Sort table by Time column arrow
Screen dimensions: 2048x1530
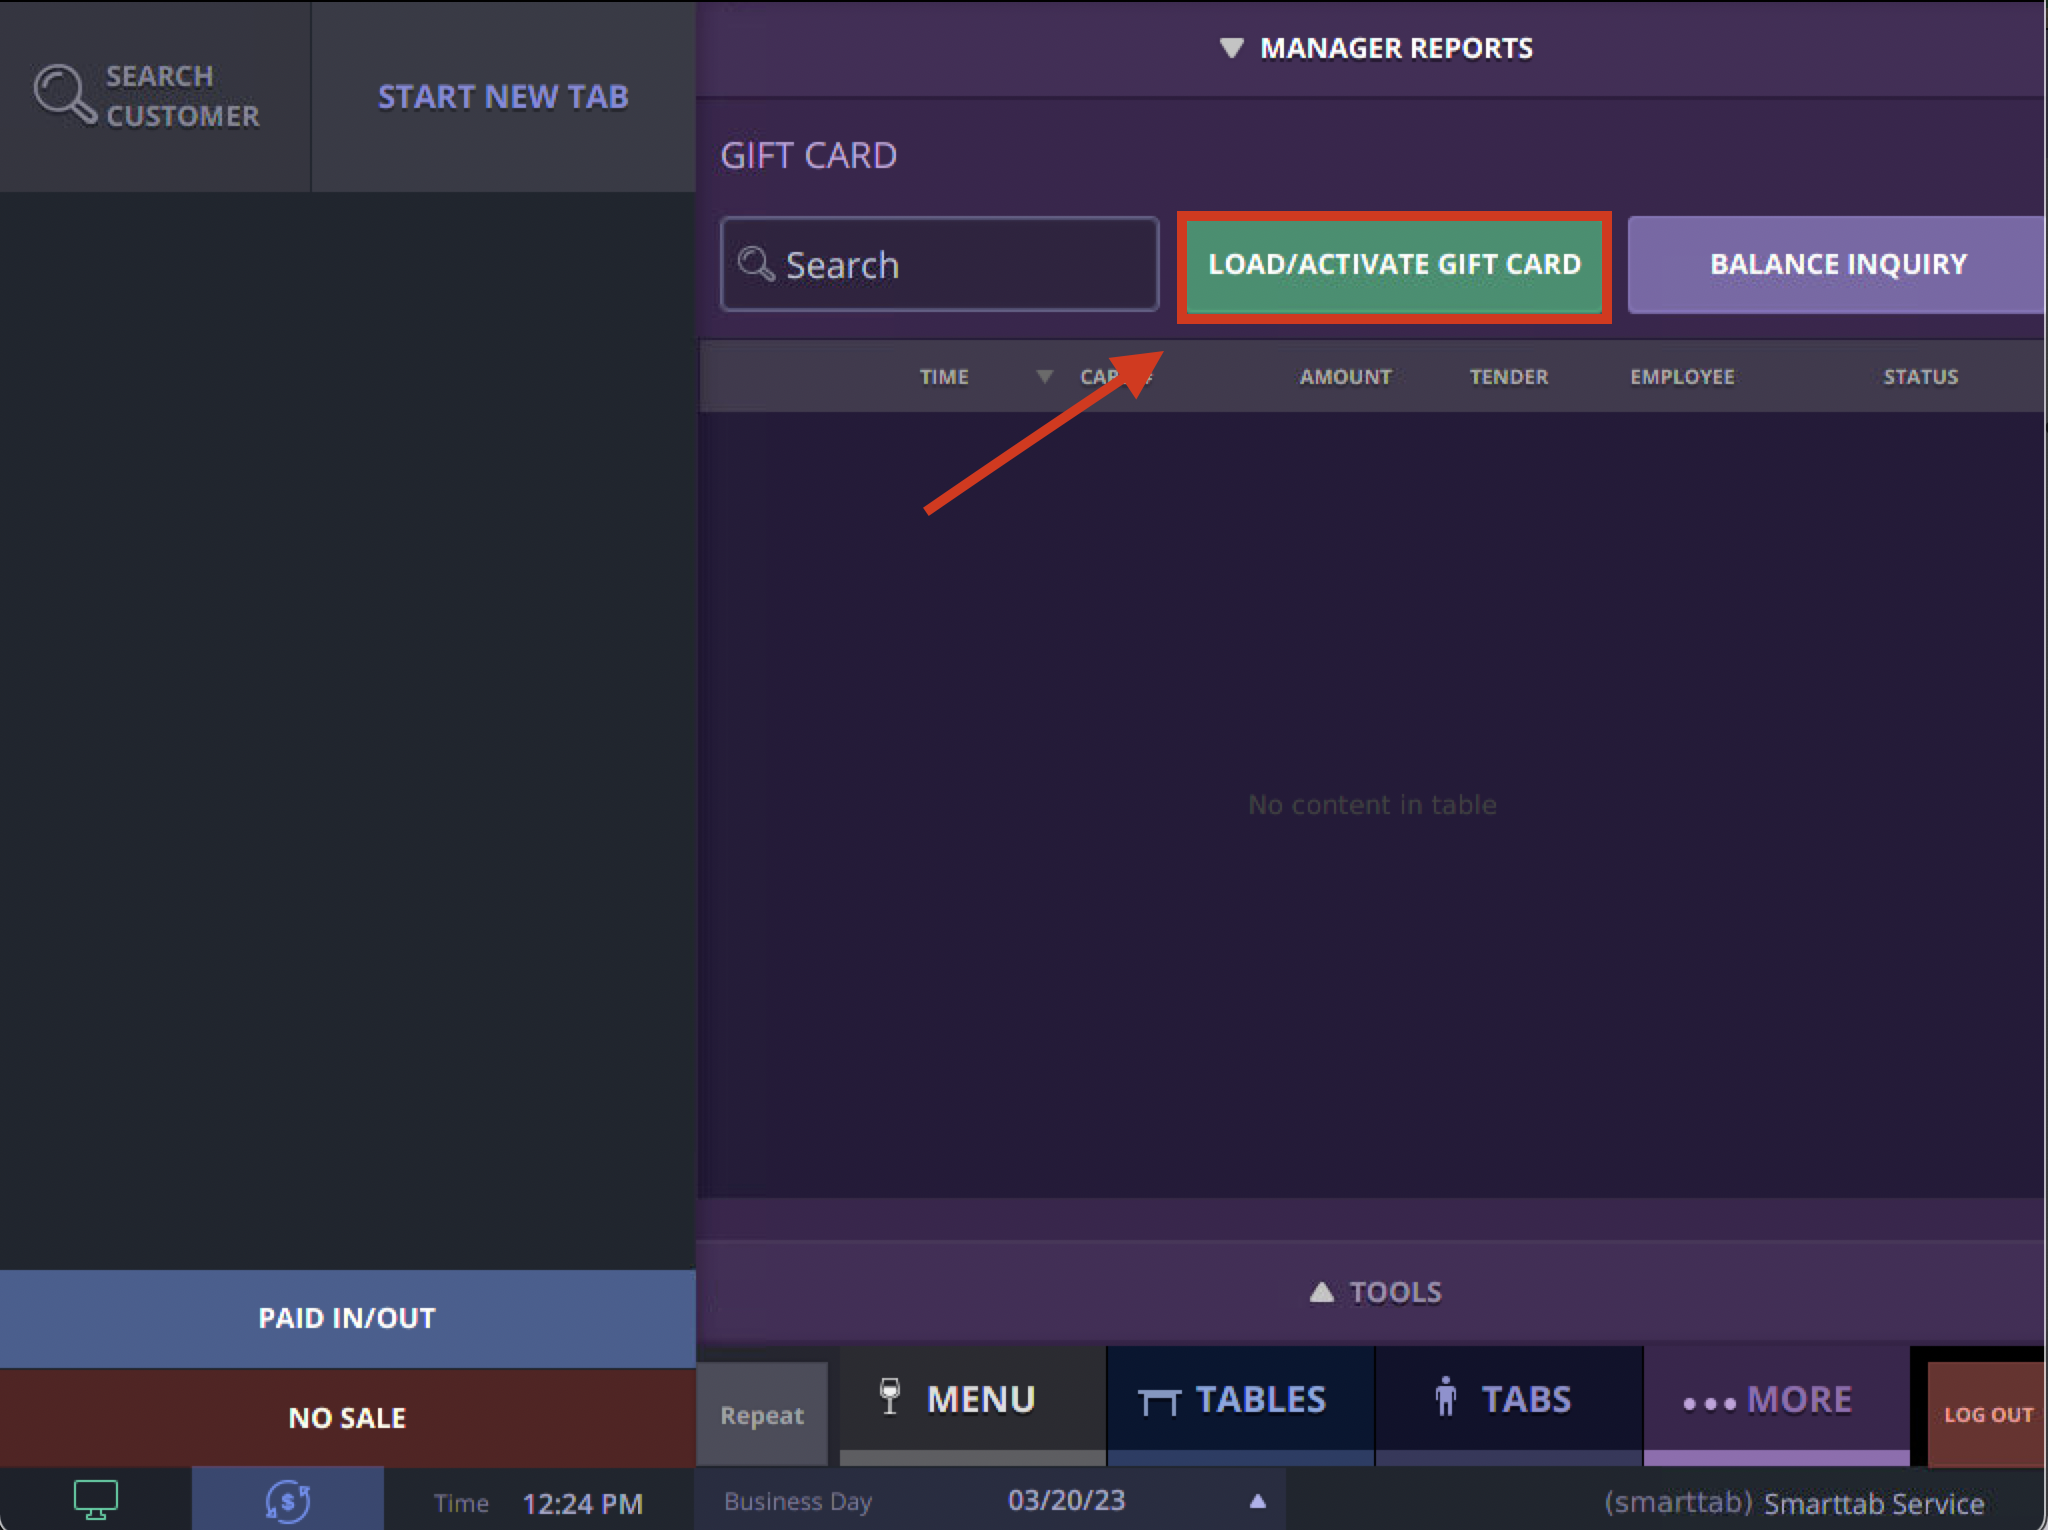1044,376
